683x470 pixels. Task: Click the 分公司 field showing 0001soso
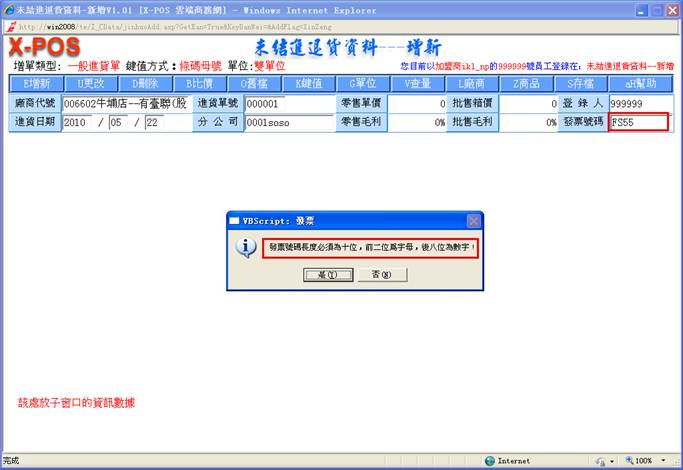[x=289, y=123]
